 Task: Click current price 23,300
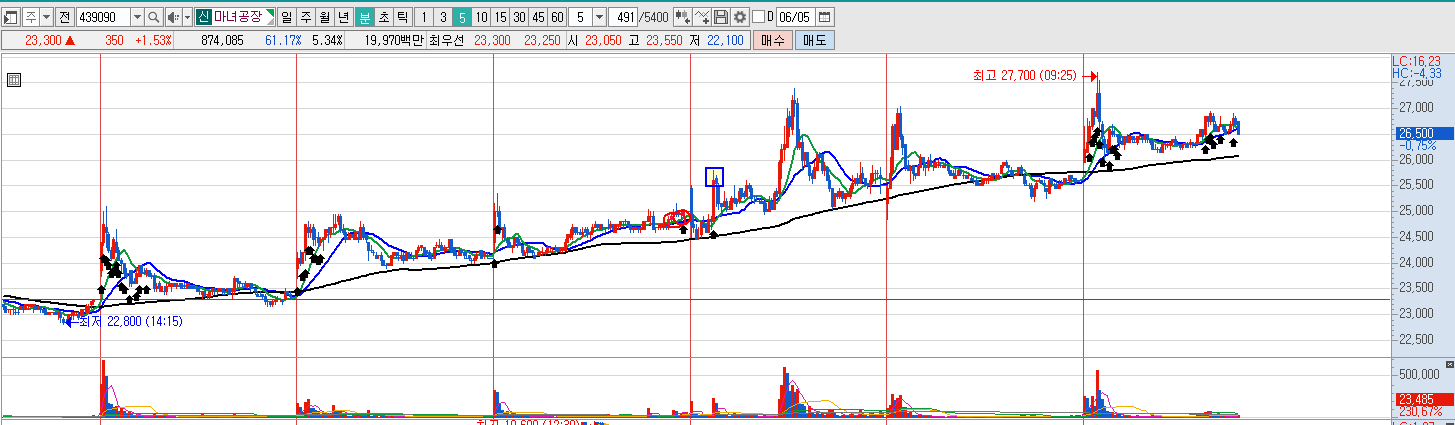[x=44, y=40]
